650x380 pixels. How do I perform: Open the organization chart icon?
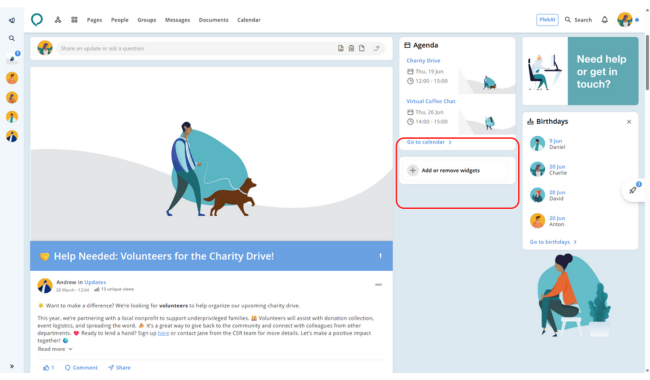(58, 19)
